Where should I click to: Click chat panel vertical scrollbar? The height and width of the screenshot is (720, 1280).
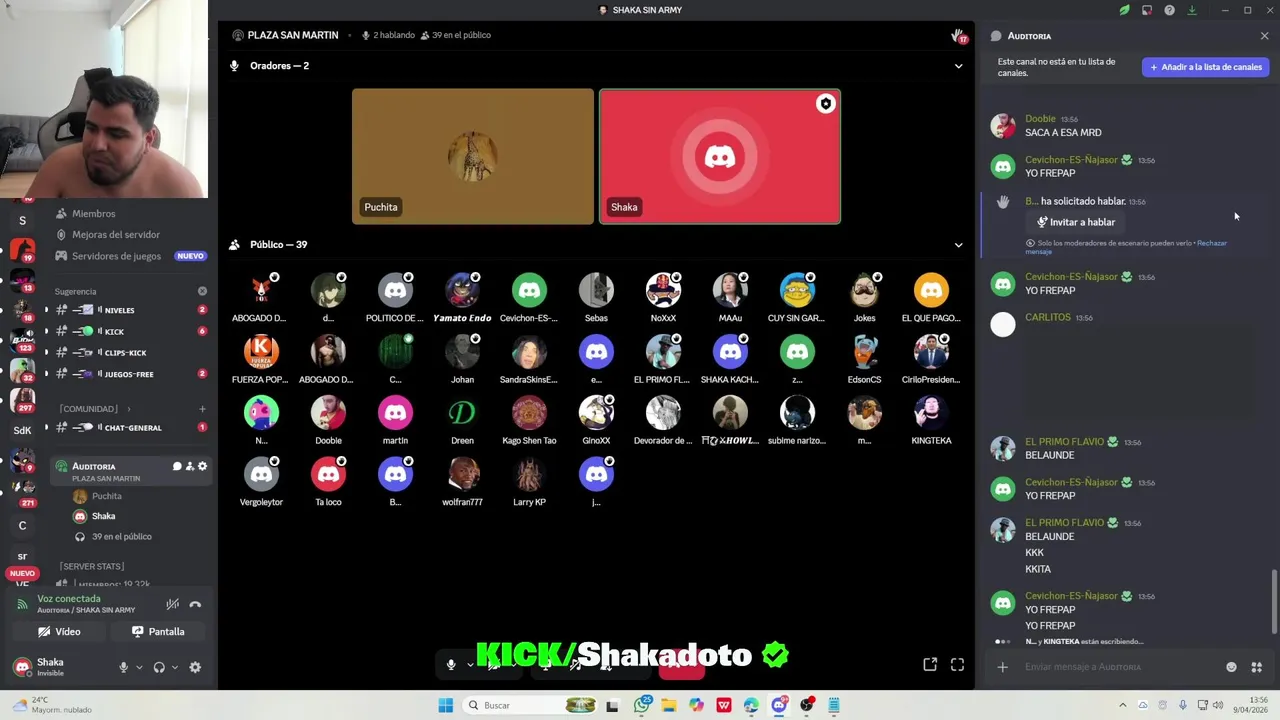tap(1274, 601)
